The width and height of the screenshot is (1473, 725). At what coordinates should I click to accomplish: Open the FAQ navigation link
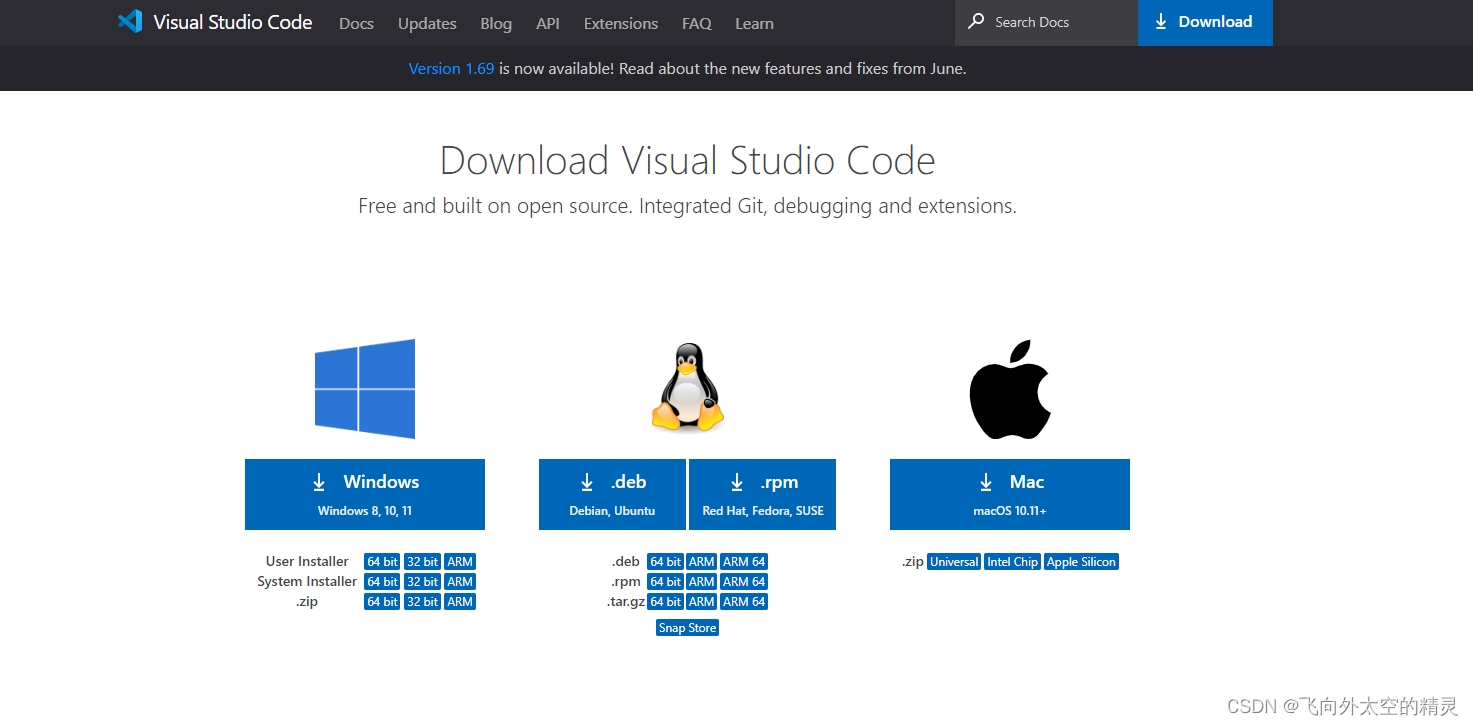pos(697,23)
